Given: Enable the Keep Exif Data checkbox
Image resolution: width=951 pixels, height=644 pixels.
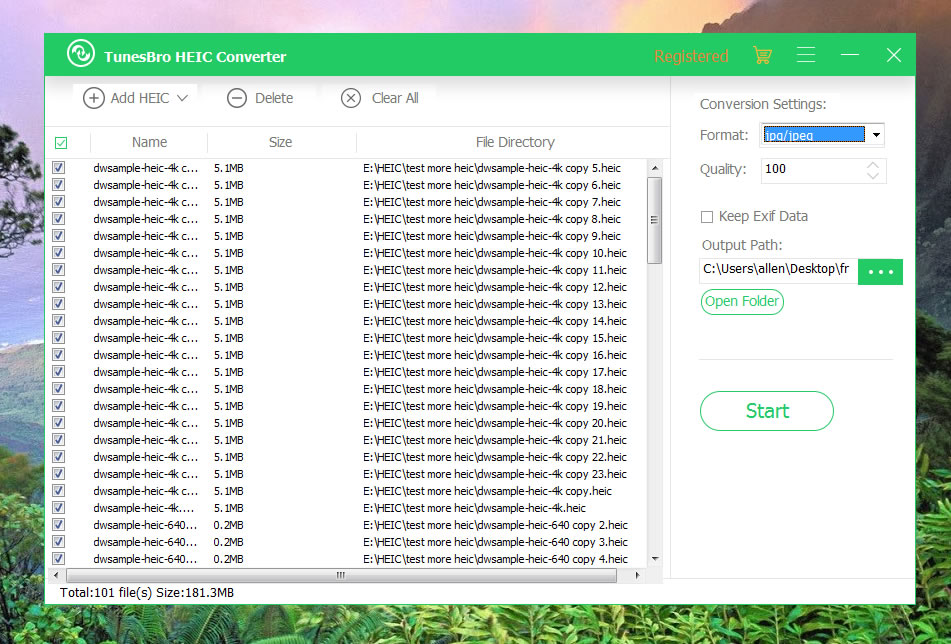Looking at the screenshot, I should tap(707, 217).
